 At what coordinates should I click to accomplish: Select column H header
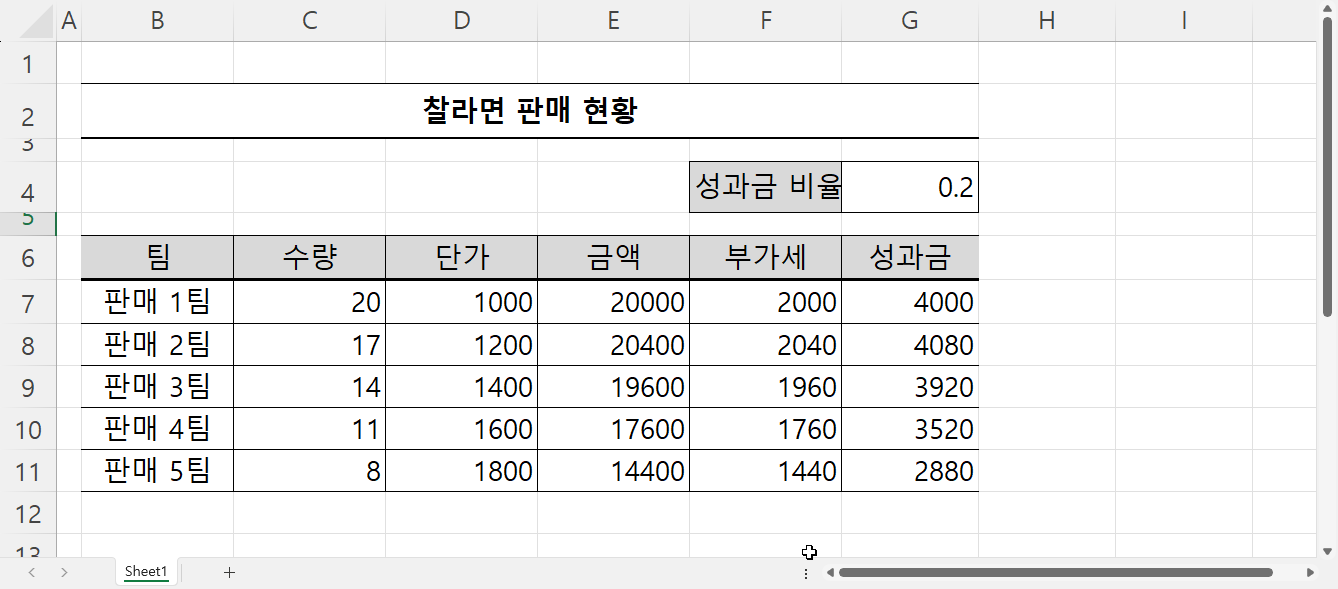[x=1047, y=21]
